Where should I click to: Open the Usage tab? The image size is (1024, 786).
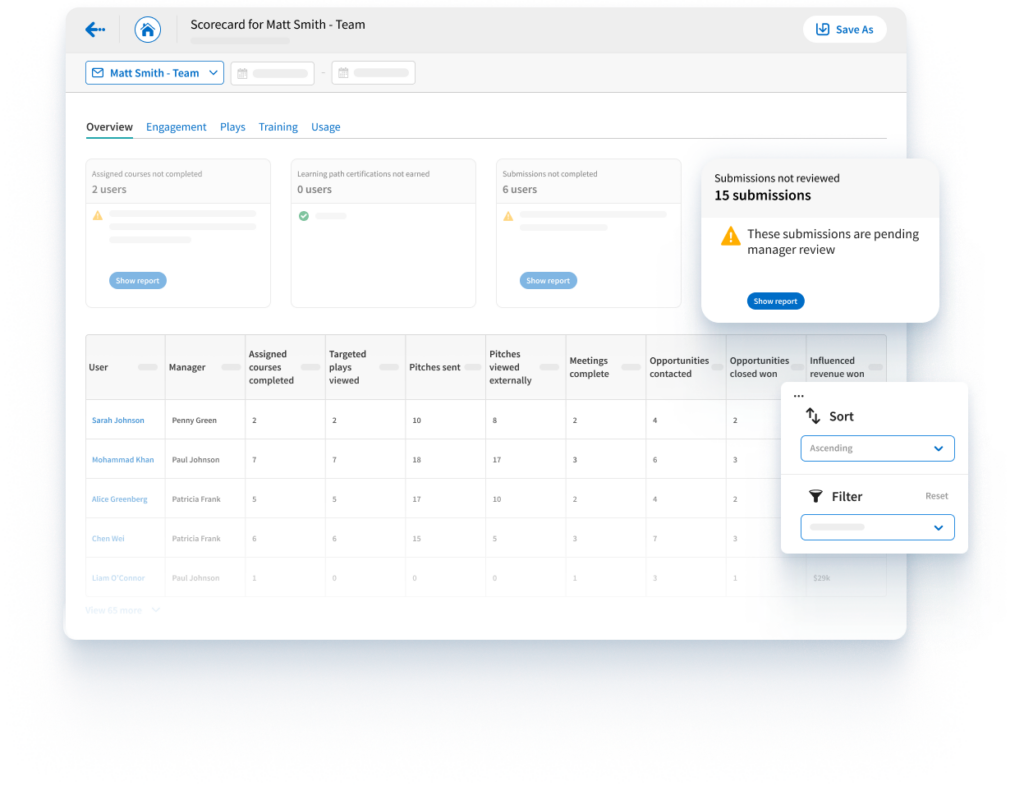[325, 127]
